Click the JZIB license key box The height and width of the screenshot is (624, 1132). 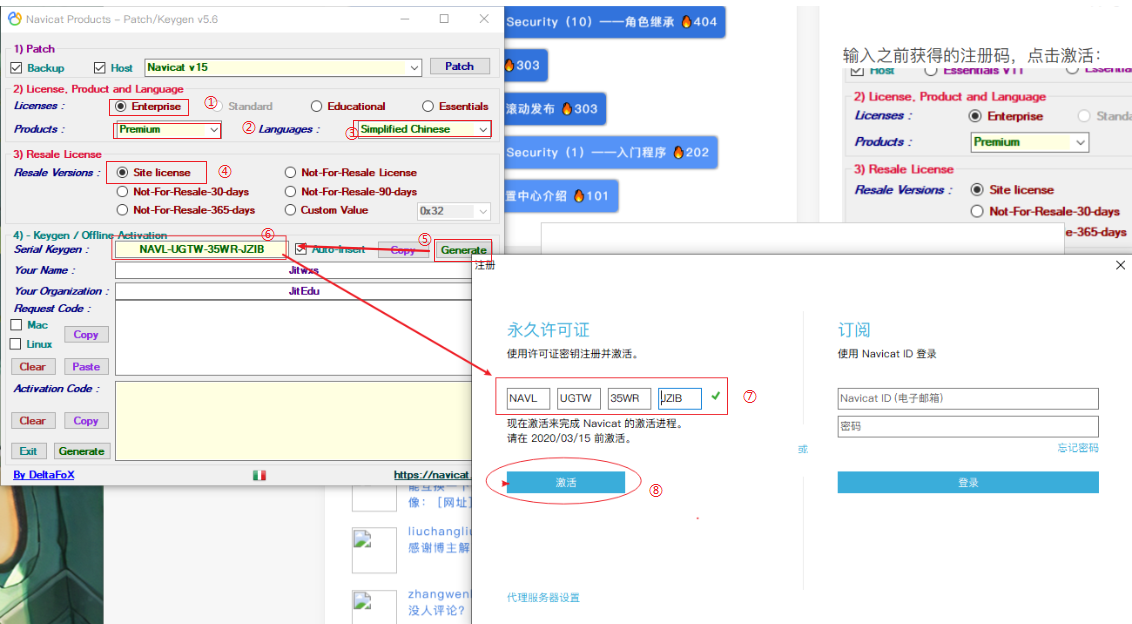pos(679,399)
